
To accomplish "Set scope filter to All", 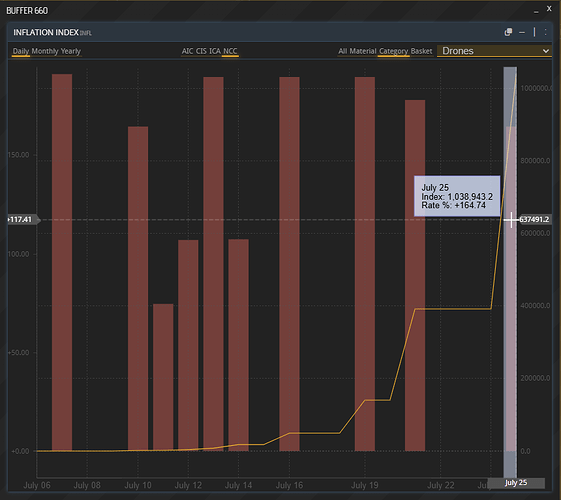I will tap(343, 51).
